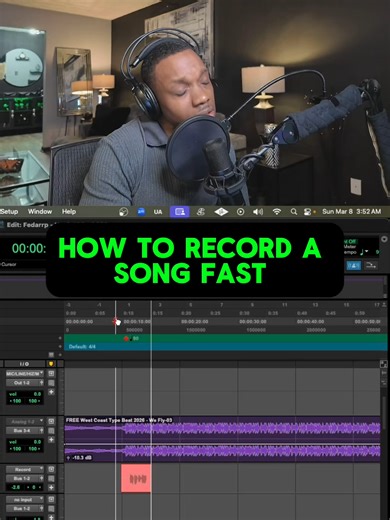Click the -2.6 volume value field
Screen dimensions: 390x520
[x=15, y=487]
